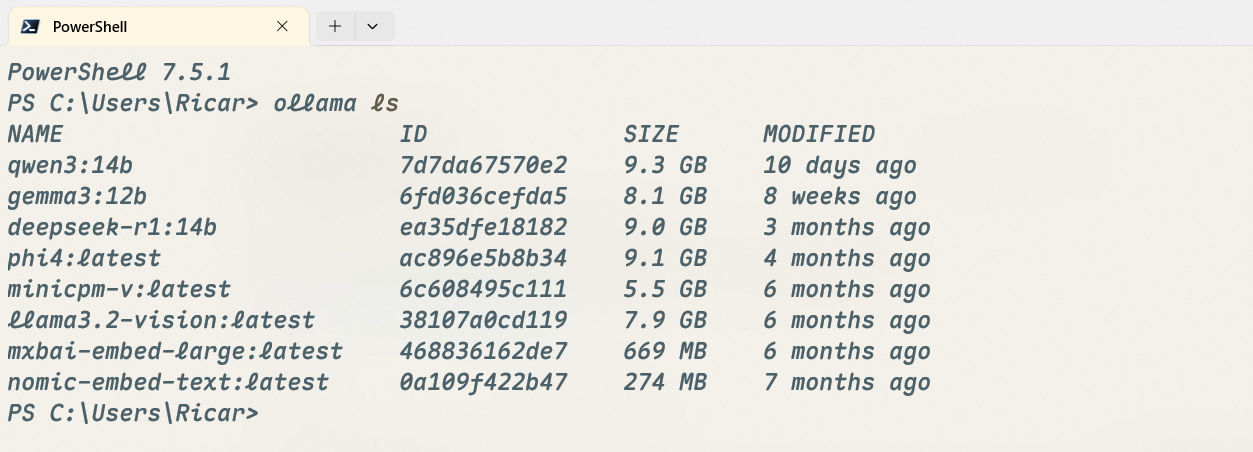The height and width of the screenshot is (452, 1253).
Task: Click the qwen3:14b model name
Action: coord(70,165)
